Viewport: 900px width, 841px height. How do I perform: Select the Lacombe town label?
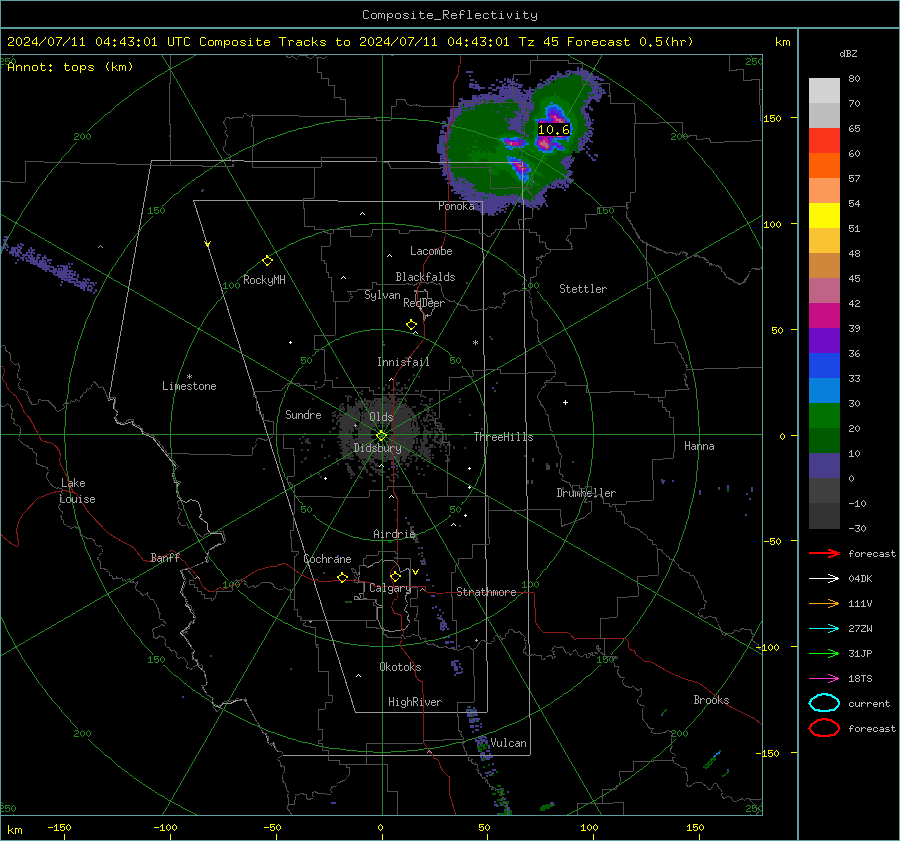[x=431, y=251]
